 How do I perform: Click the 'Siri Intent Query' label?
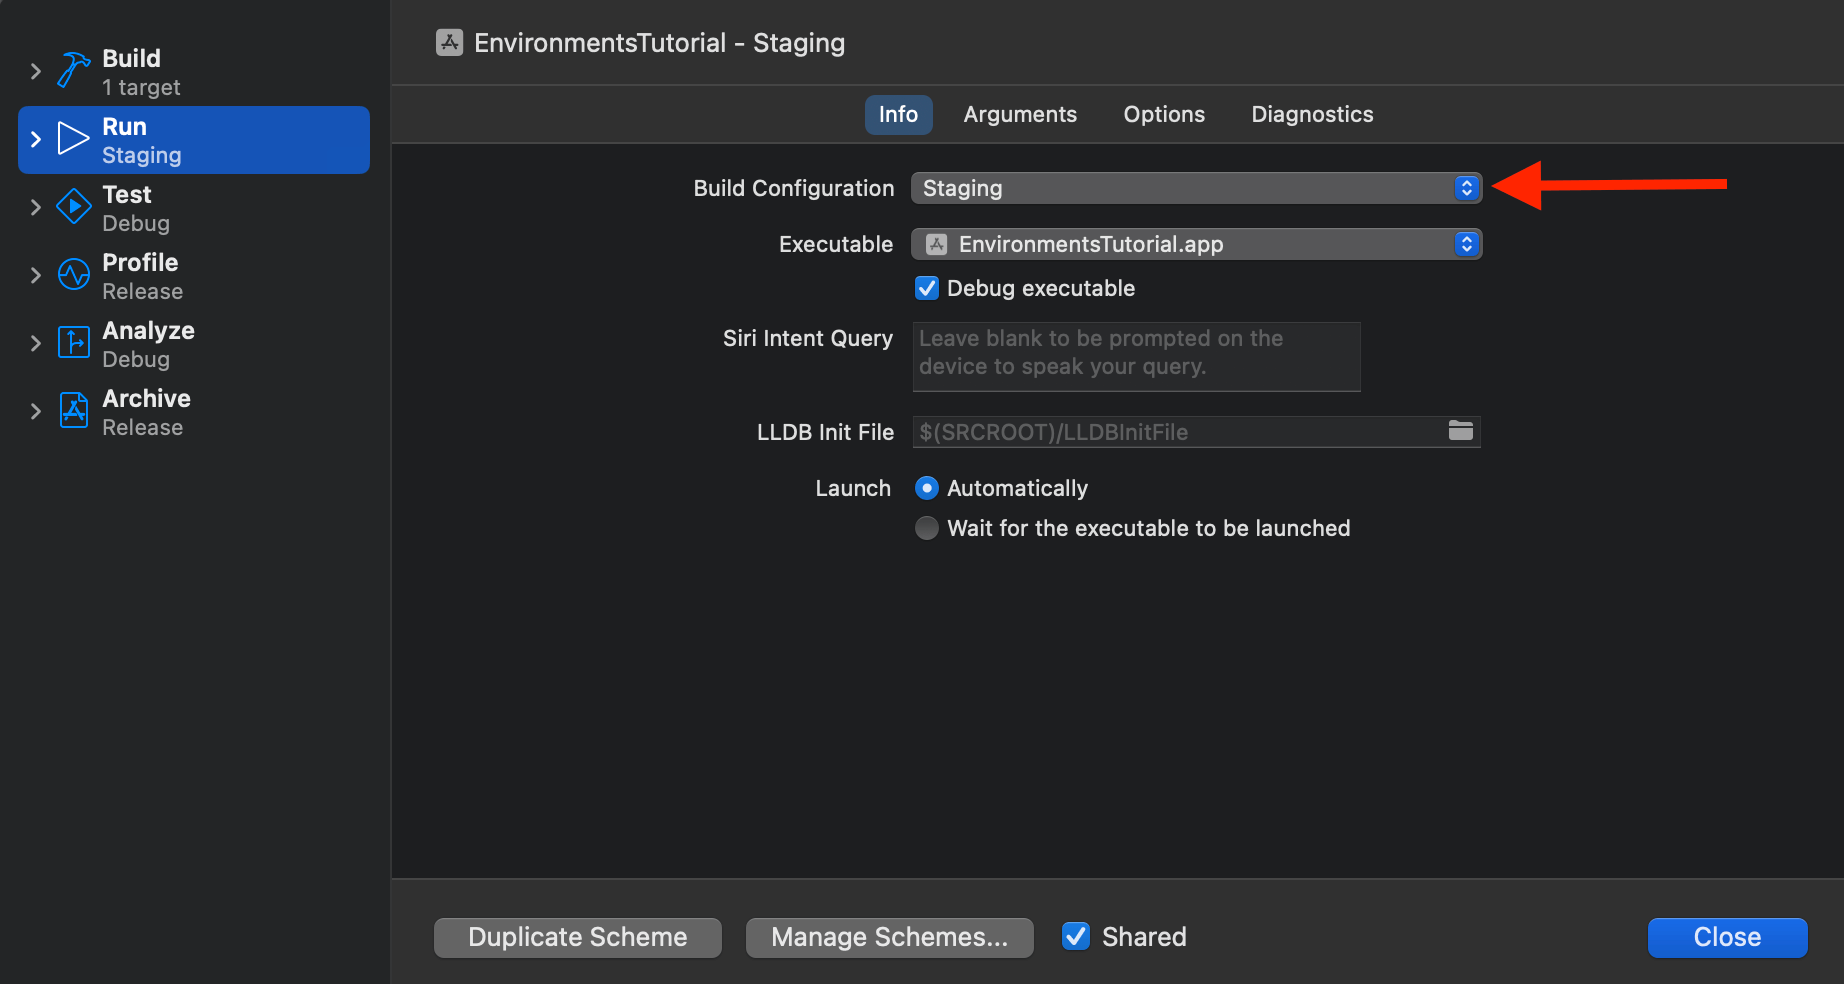pos(808,338)
